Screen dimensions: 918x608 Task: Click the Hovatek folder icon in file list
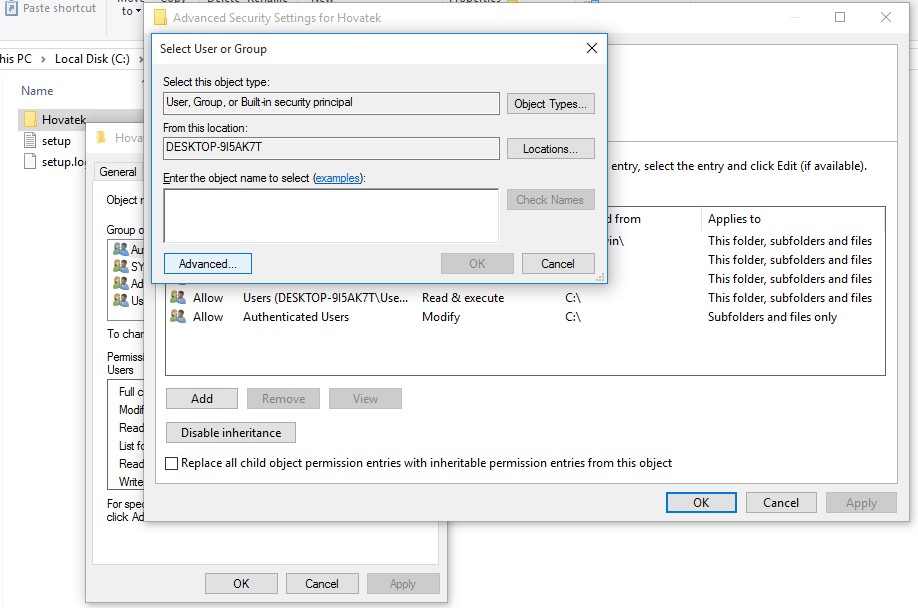[x=30, y=120]
